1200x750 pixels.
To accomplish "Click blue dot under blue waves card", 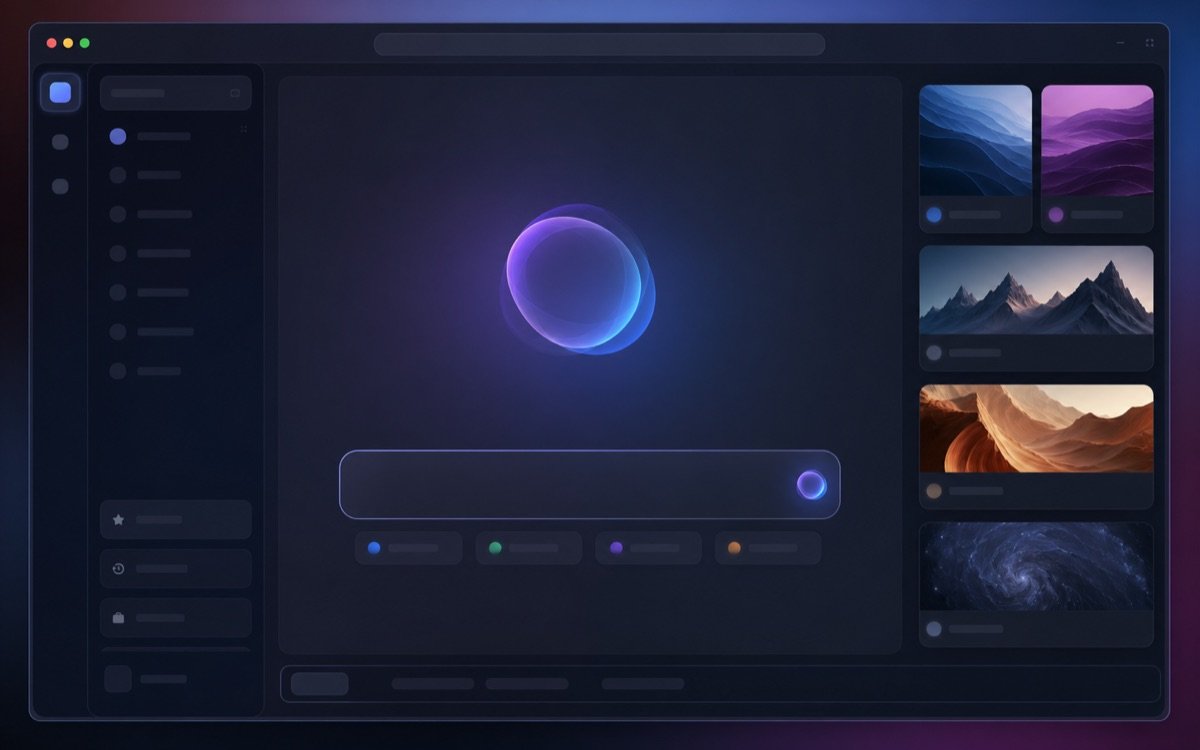I will coord(934,214).
